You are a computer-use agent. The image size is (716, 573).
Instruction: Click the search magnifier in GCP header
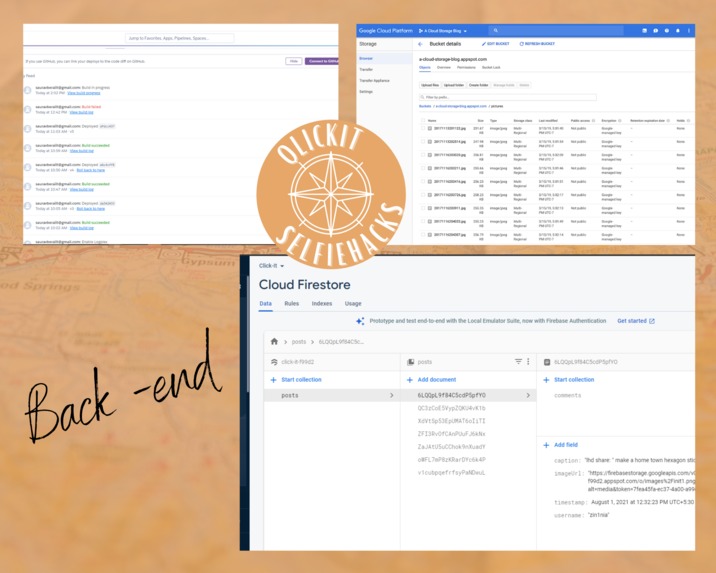pyautogui.click(x=495, y=31)
